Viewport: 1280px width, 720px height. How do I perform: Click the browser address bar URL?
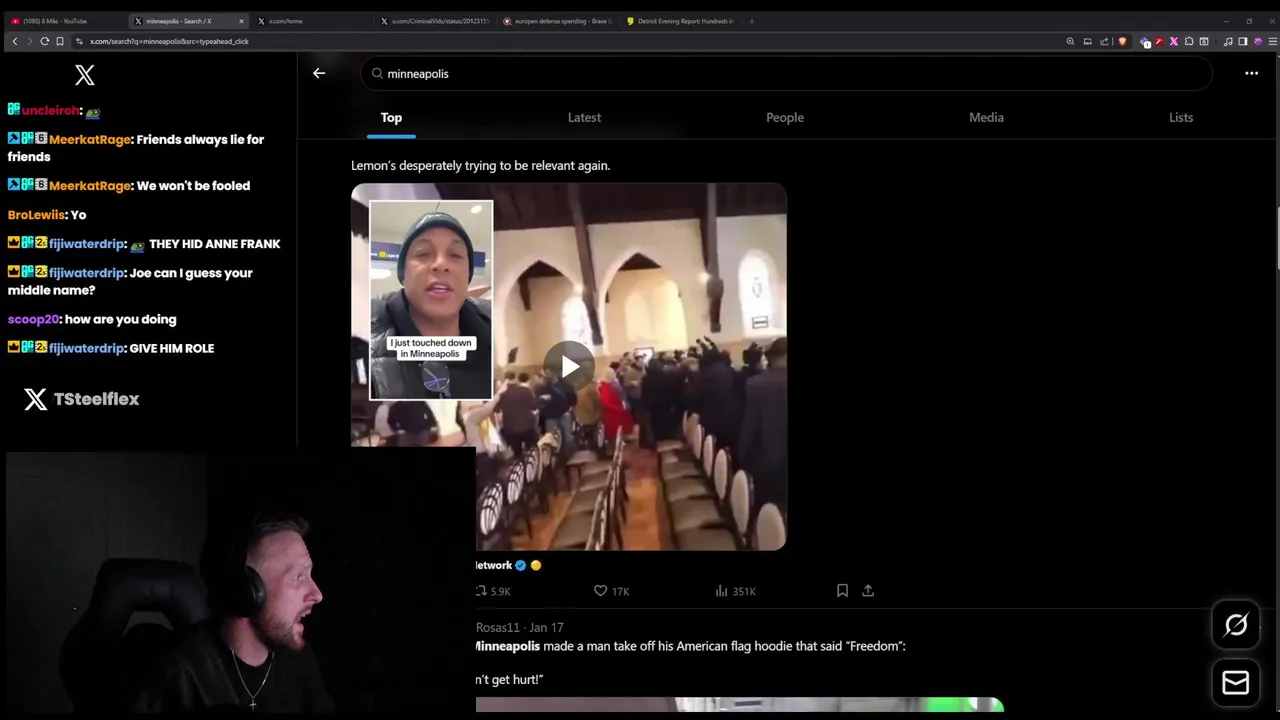pyautogui.click(x=169, y=41)
